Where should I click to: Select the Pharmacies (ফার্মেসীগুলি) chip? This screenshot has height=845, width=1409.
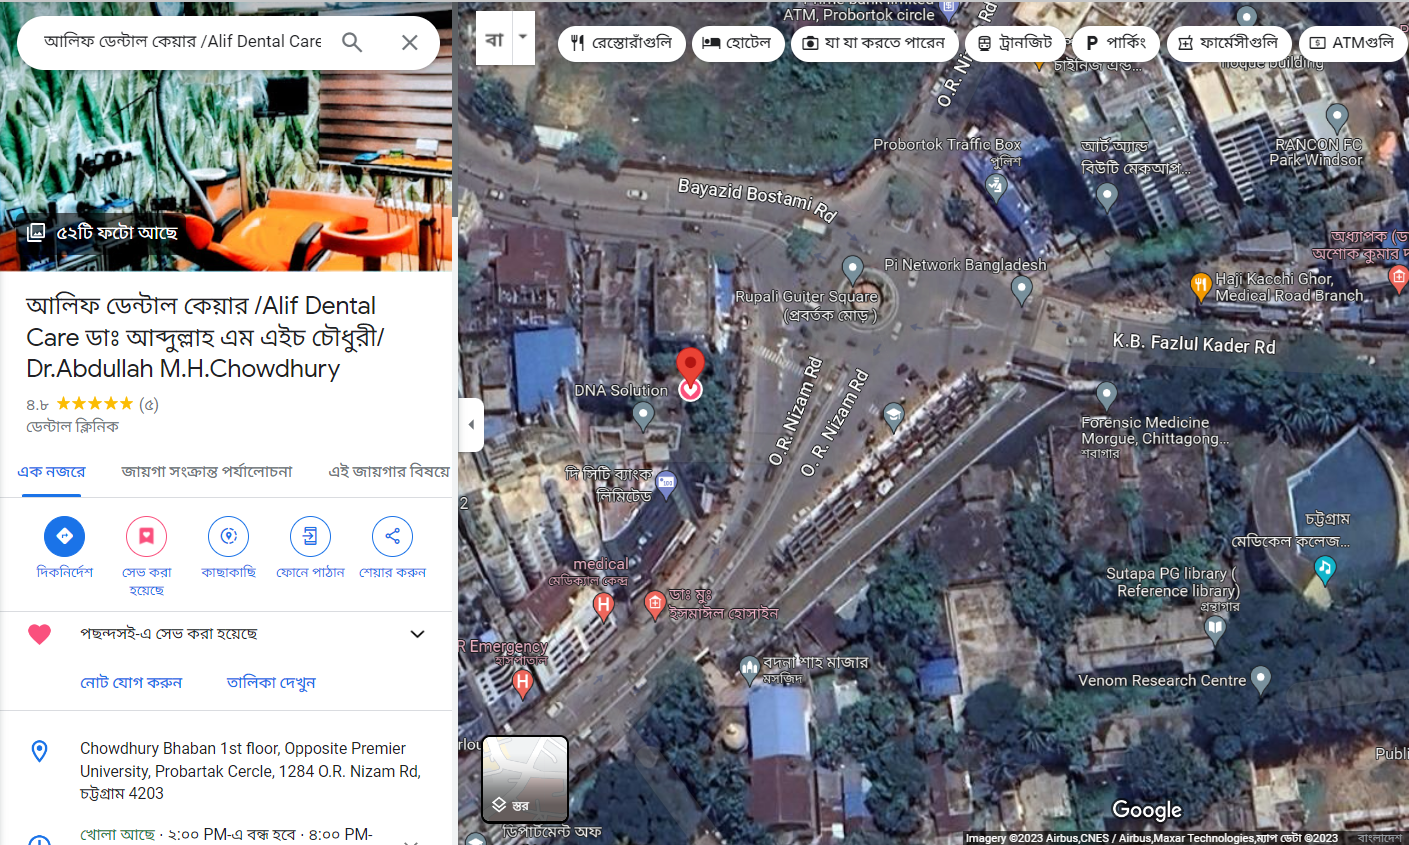(1229, 43)
